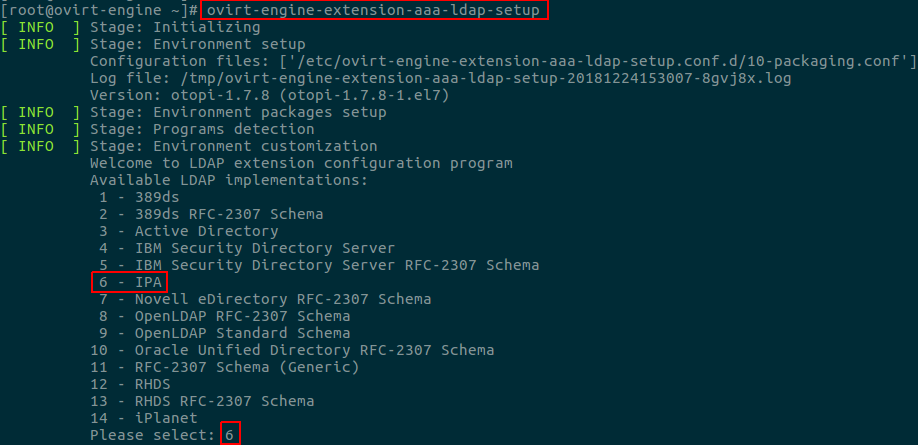Click the otopi-1.7.8 version line
Viewport: 918px width, 445px height.
coord(270,95)
